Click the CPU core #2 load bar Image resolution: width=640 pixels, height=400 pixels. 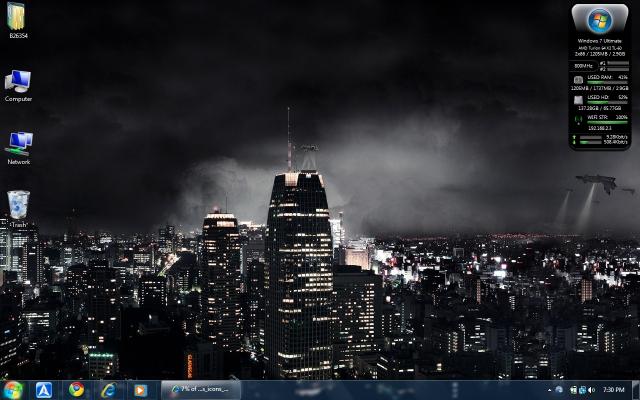pyautogui.click(x=618, y=69)
